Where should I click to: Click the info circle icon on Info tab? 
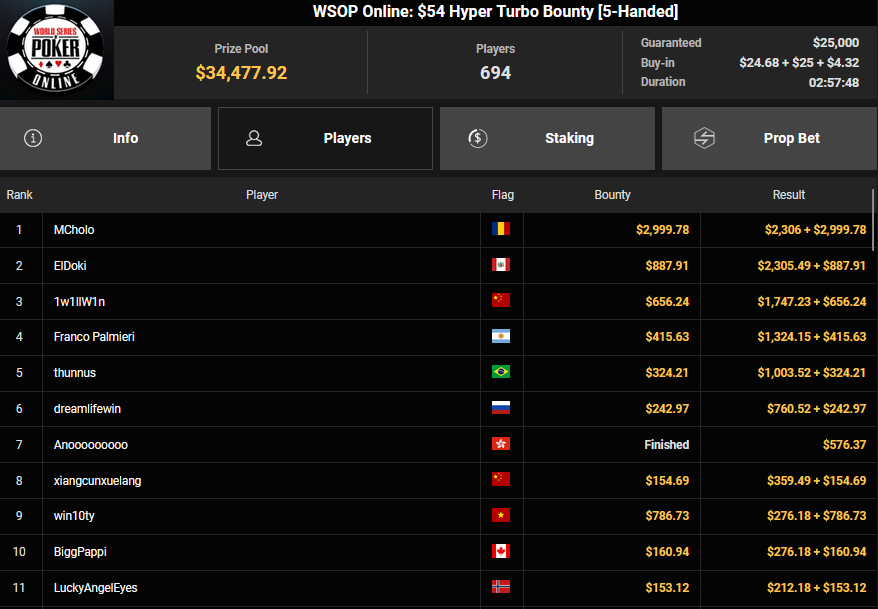[x=33, y=139]
